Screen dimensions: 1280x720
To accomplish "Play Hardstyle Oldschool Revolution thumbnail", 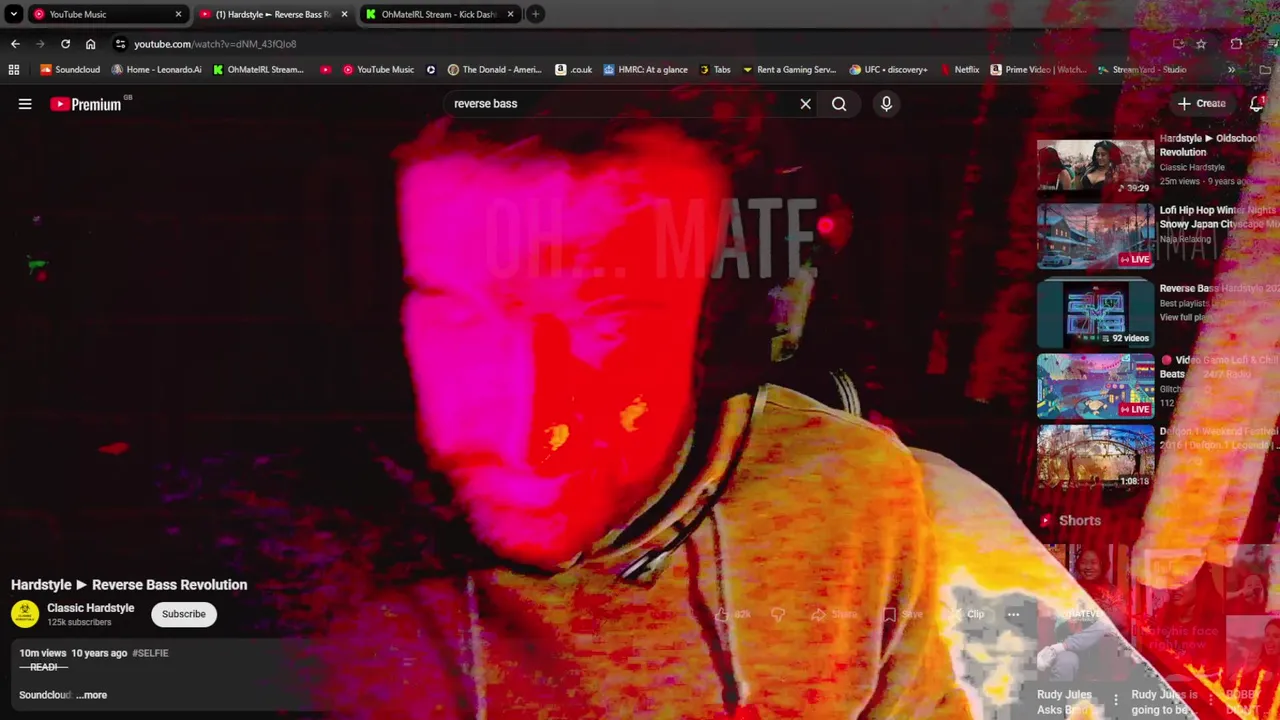I will pos(1095,165).
